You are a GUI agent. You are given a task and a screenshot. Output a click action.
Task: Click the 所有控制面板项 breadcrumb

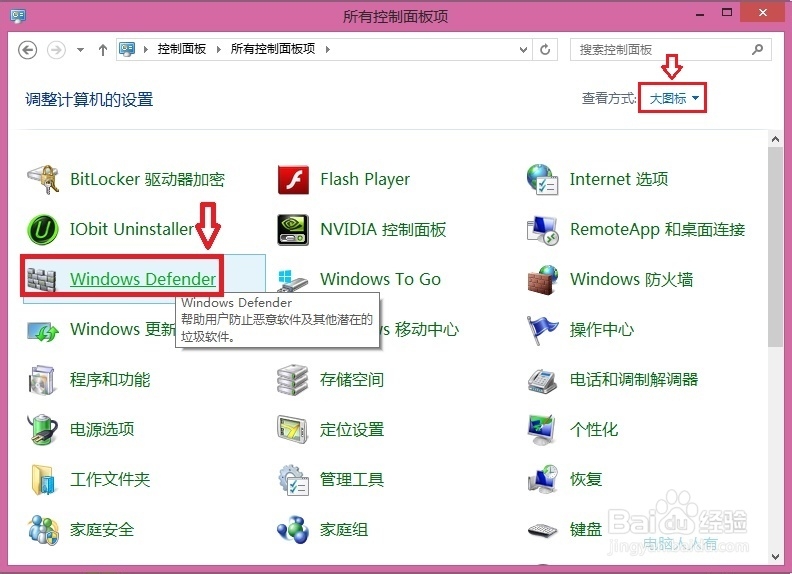pyautogui.click(x=273, y=49)
